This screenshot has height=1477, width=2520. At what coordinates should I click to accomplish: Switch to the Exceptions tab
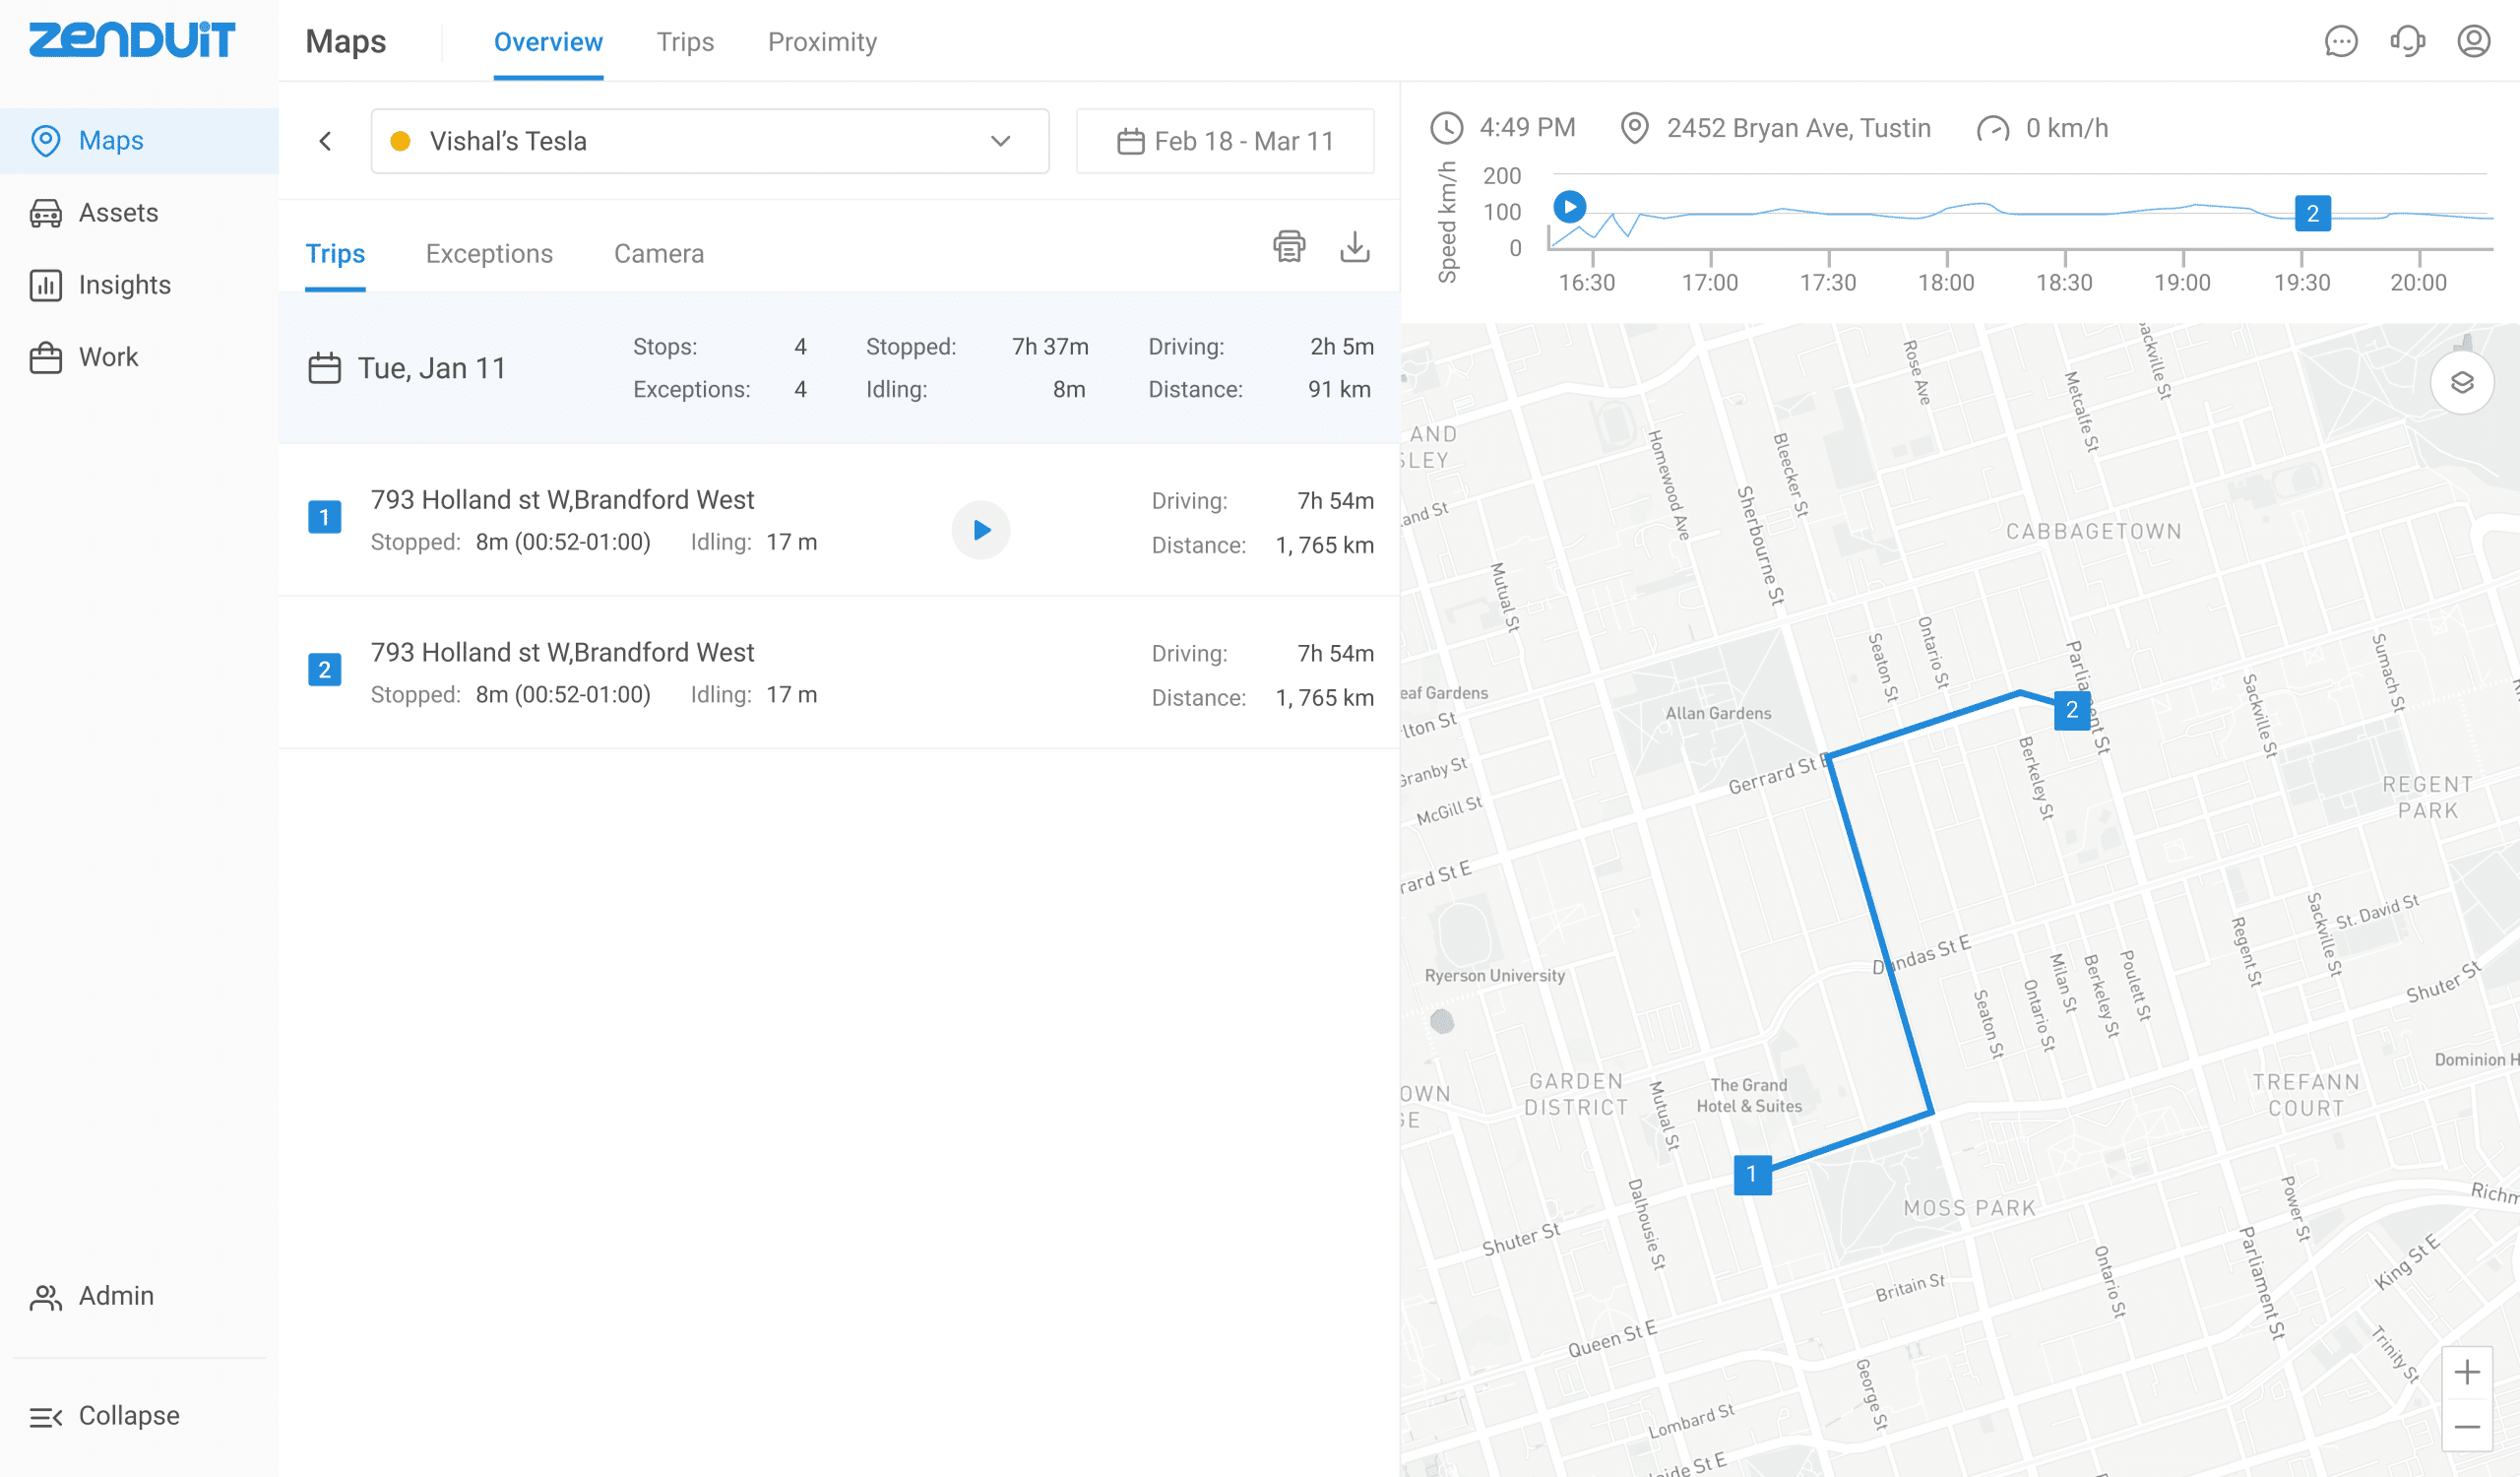(x=489, y=254)
